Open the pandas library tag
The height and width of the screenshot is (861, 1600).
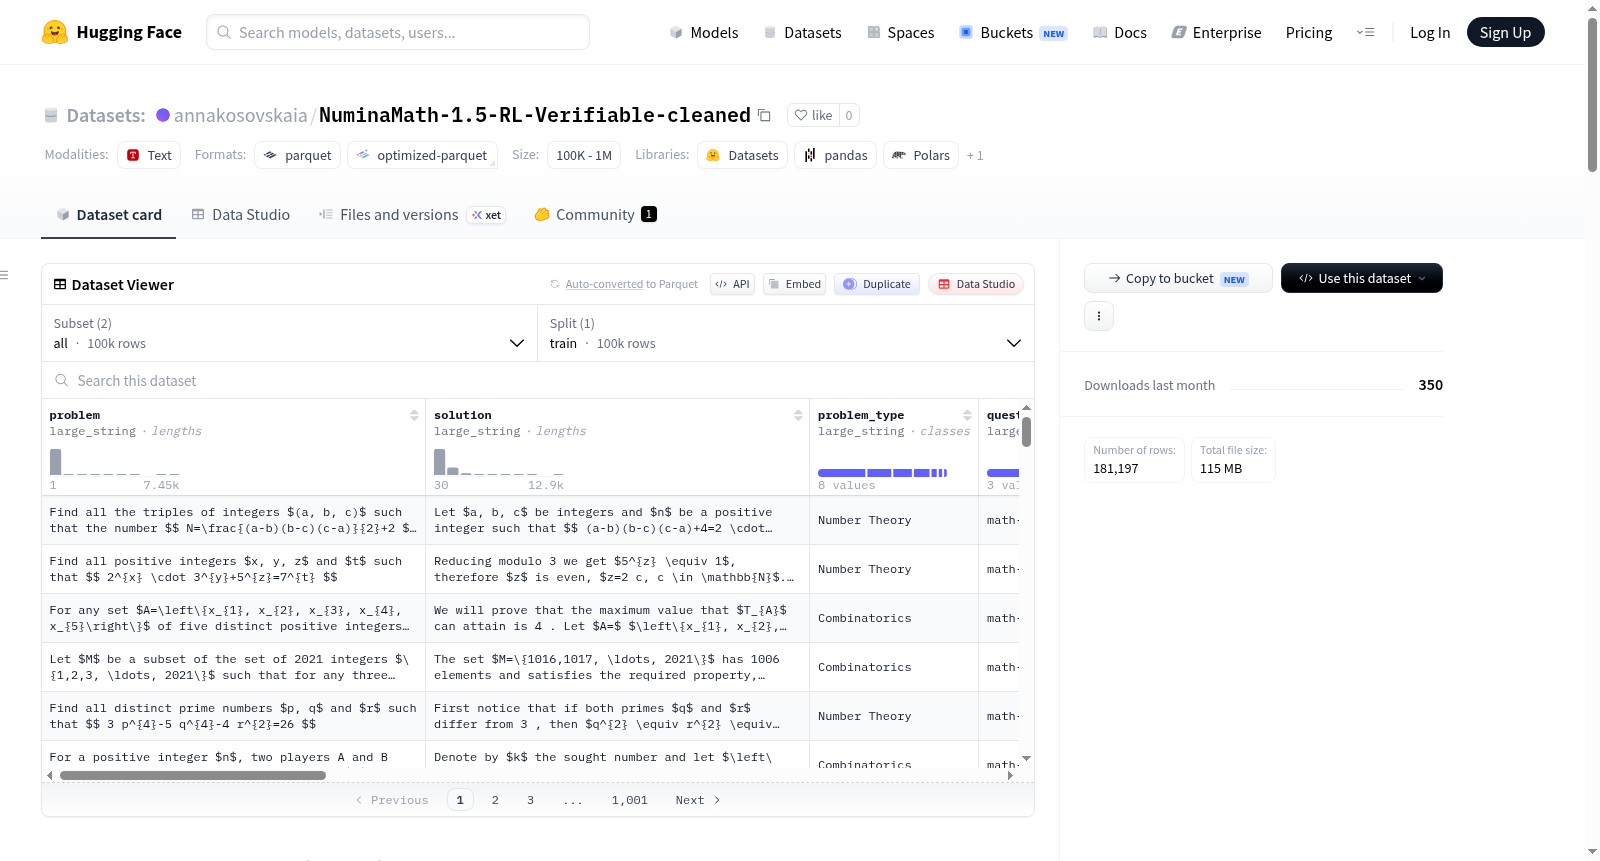[x=836, y=155]
